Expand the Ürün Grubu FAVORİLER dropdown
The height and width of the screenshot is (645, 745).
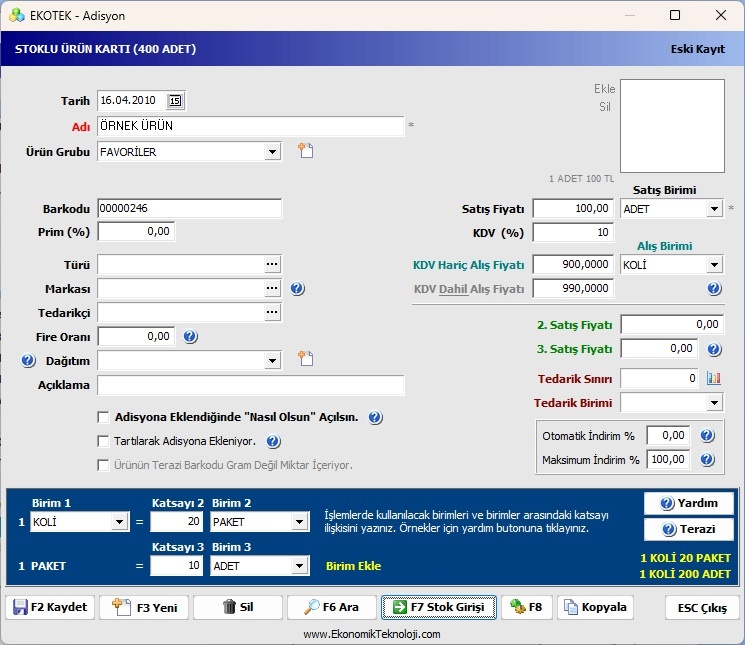tap(272, 152)
